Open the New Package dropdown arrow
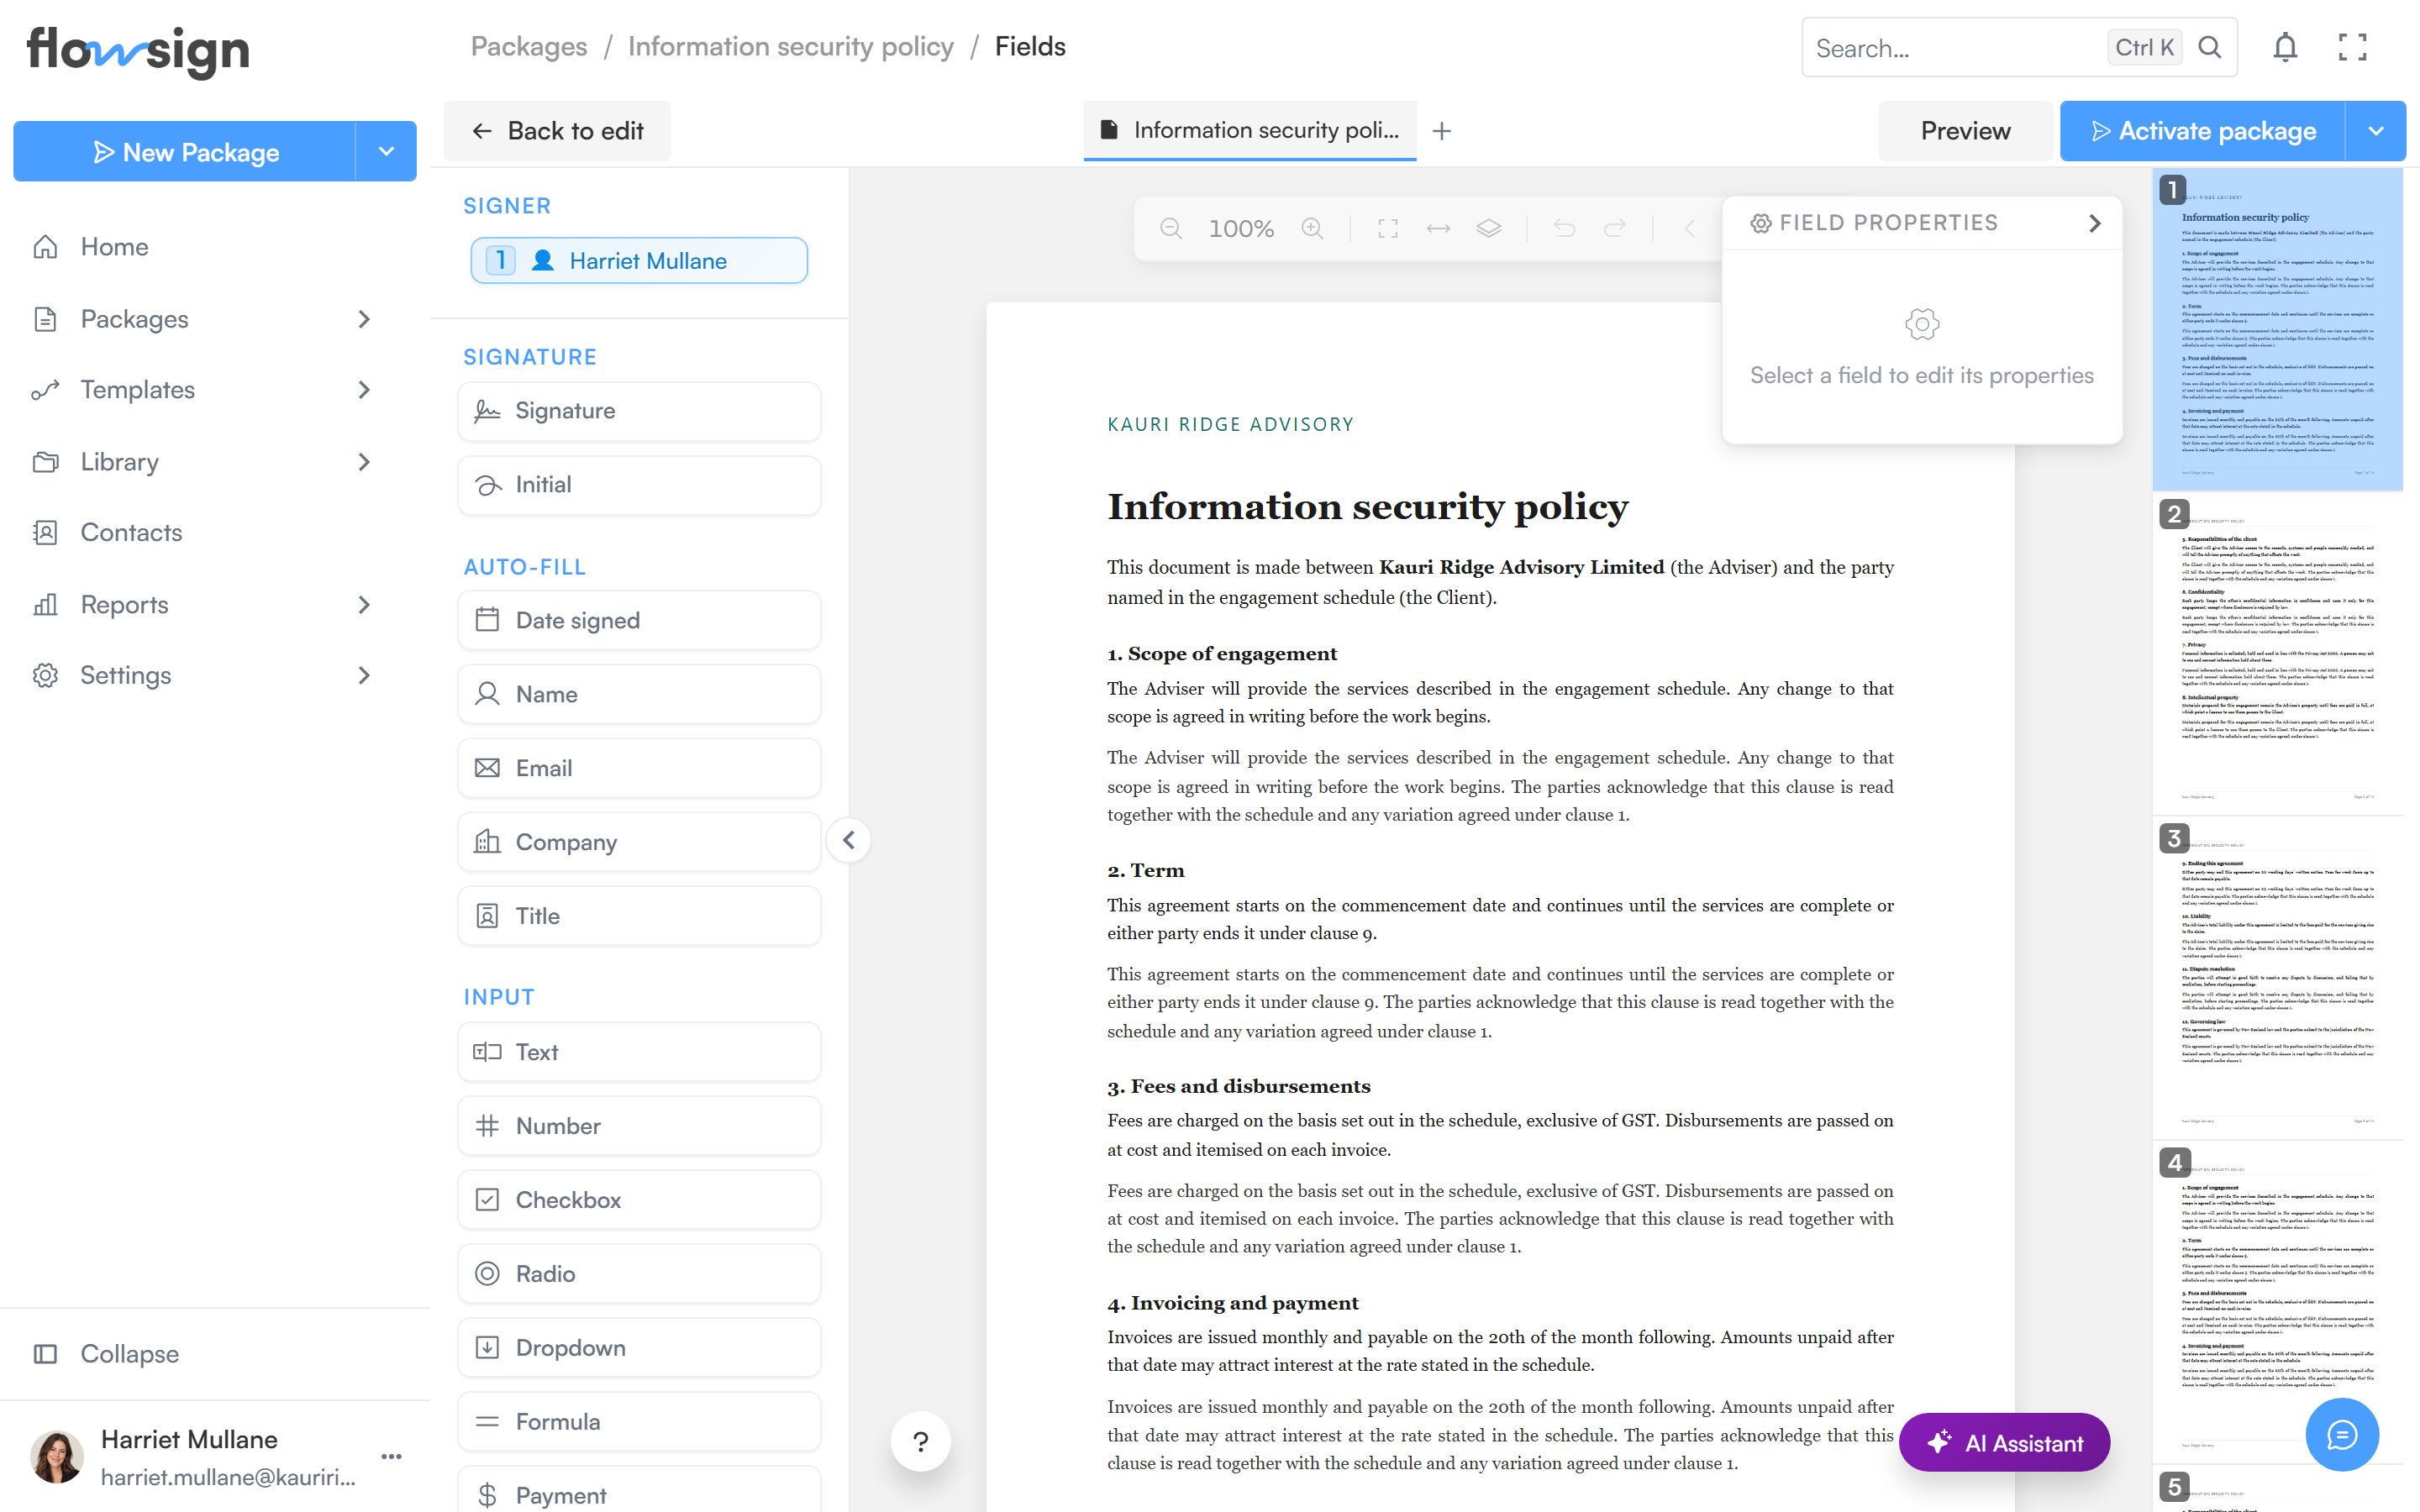Image resolution: width=2420 pixels, height=1512 pixels. point(386,152)
